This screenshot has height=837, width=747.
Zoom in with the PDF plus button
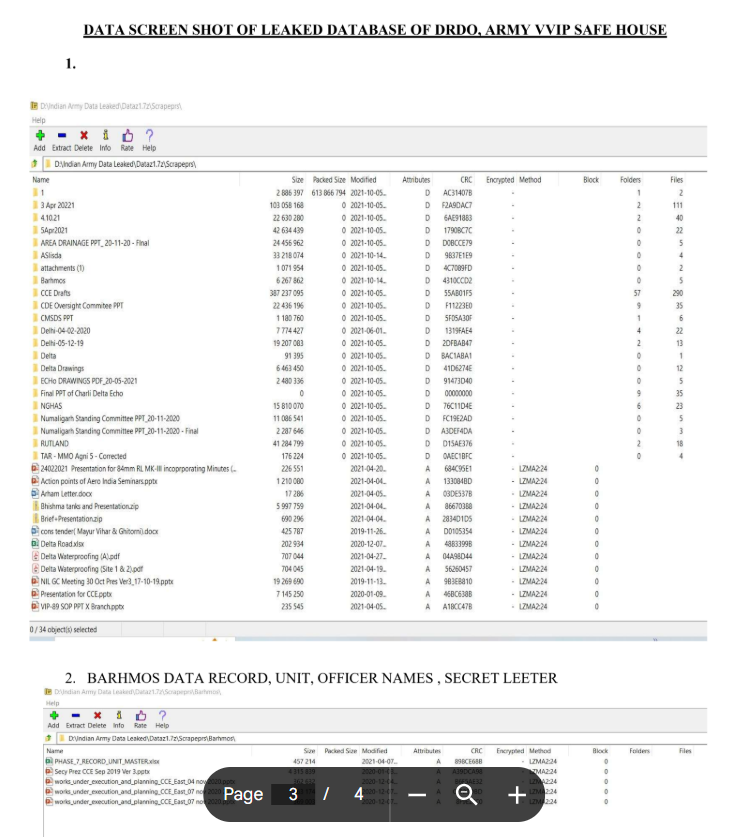tap(516, 795)
